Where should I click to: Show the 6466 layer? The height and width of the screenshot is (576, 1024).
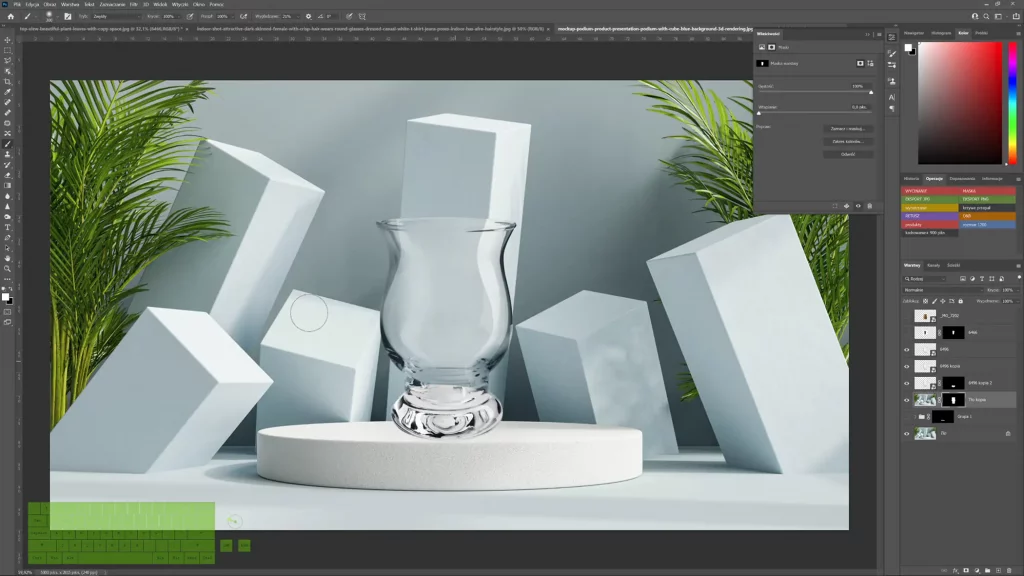(x=906, y=332)
